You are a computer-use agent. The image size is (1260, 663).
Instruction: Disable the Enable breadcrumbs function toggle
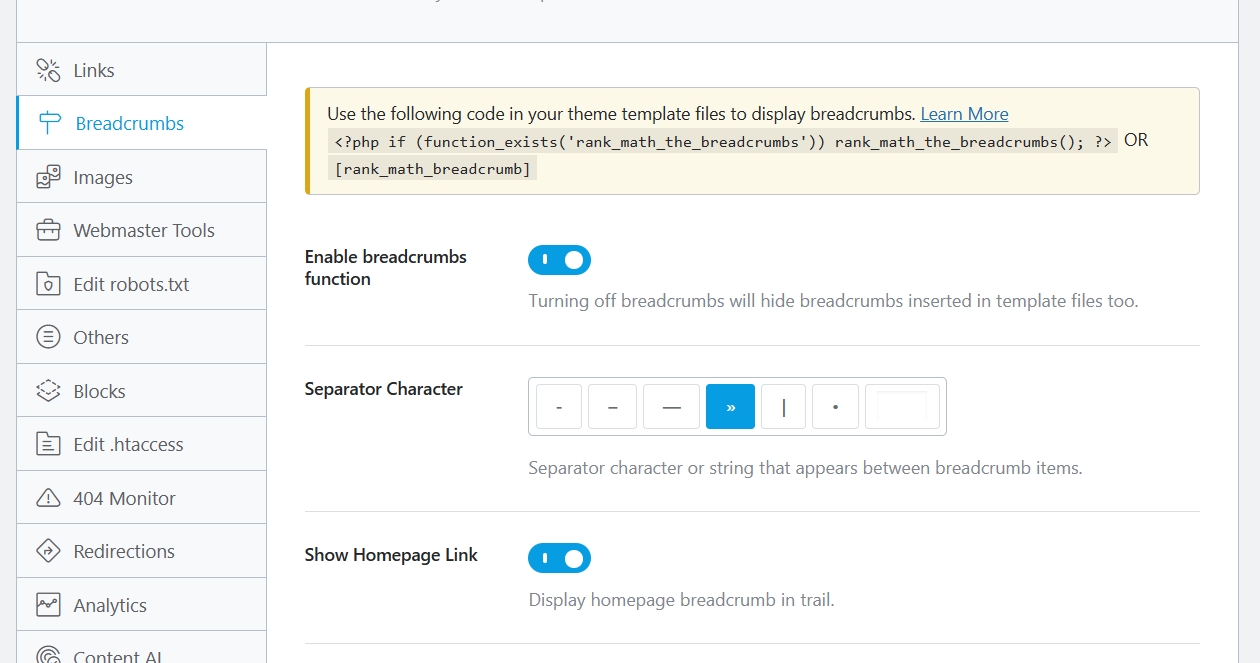pos(559,260)
